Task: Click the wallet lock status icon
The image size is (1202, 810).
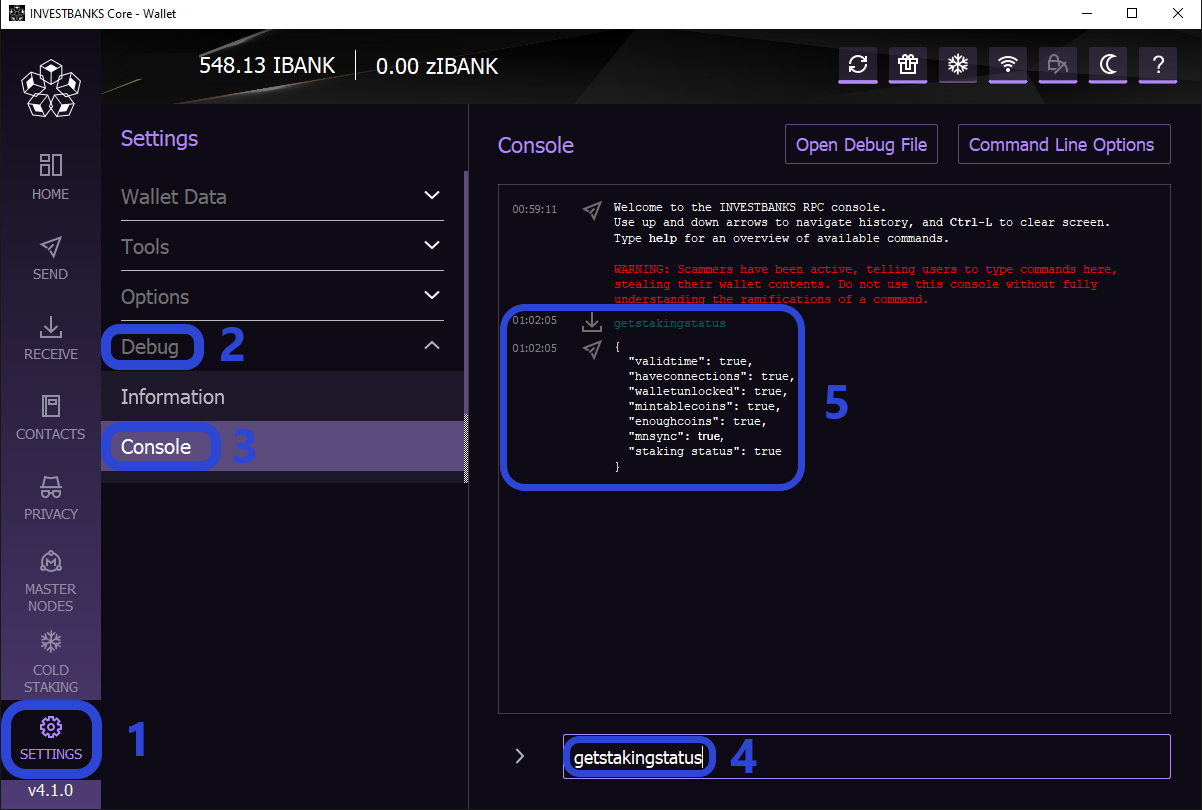Action: (1058, 65)
